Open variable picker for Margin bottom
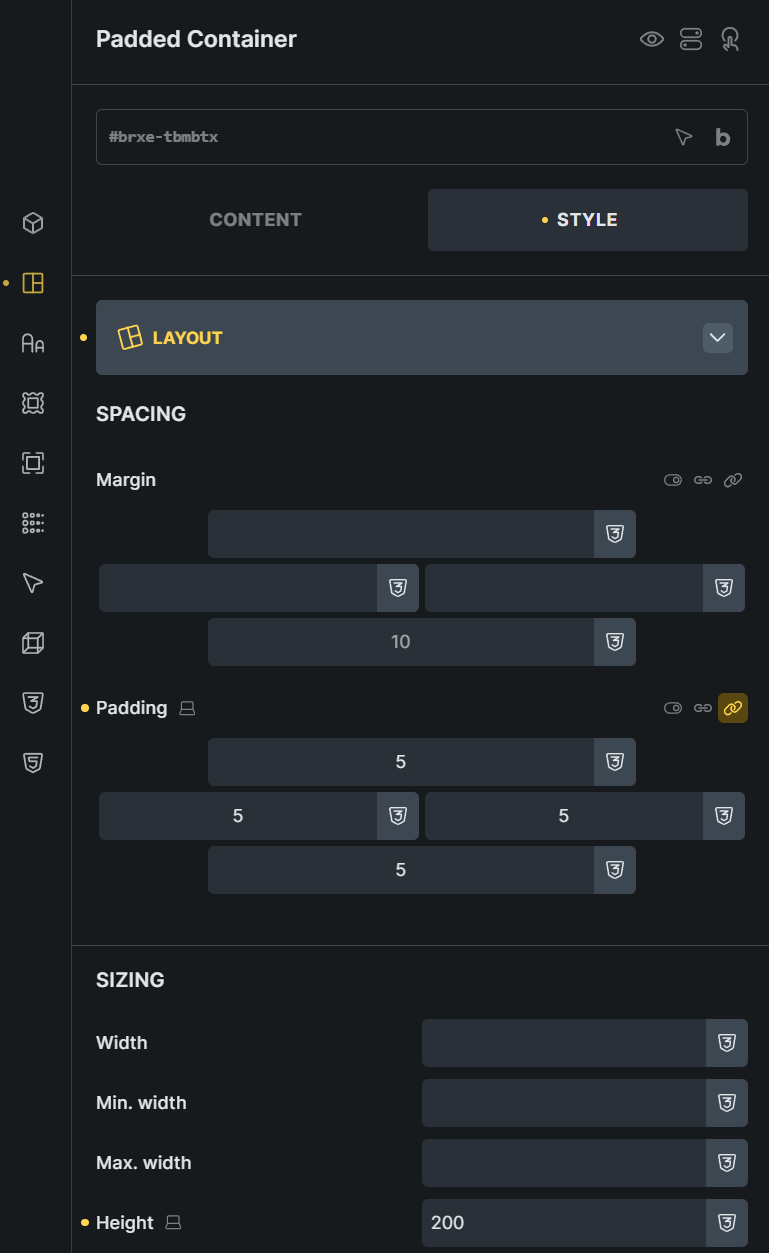This screenshot has width=769, height=1253. pos(615,642)
